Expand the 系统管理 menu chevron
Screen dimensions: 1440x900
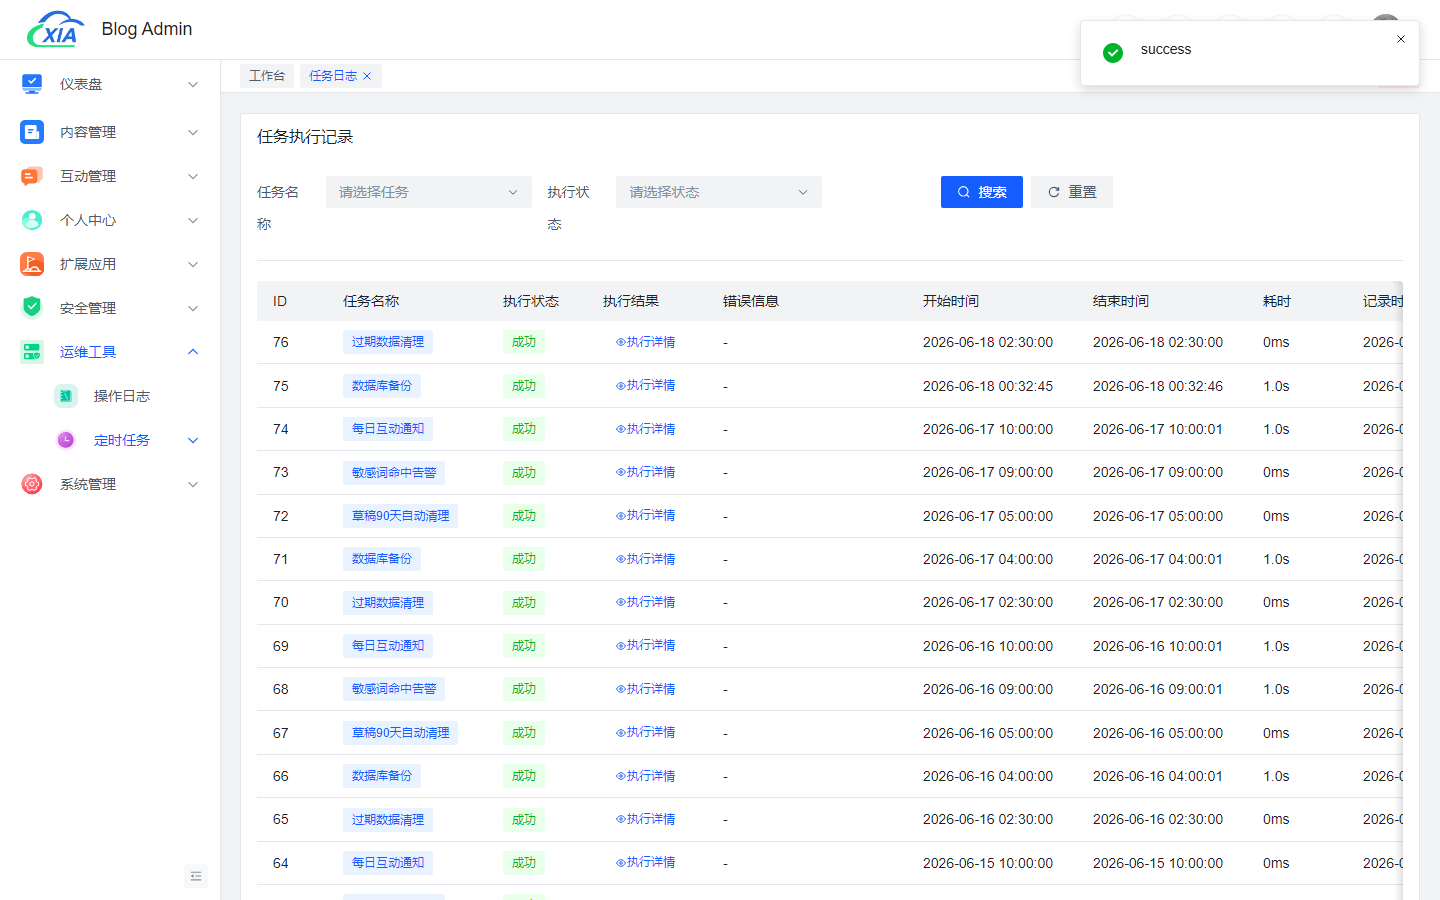193,484
